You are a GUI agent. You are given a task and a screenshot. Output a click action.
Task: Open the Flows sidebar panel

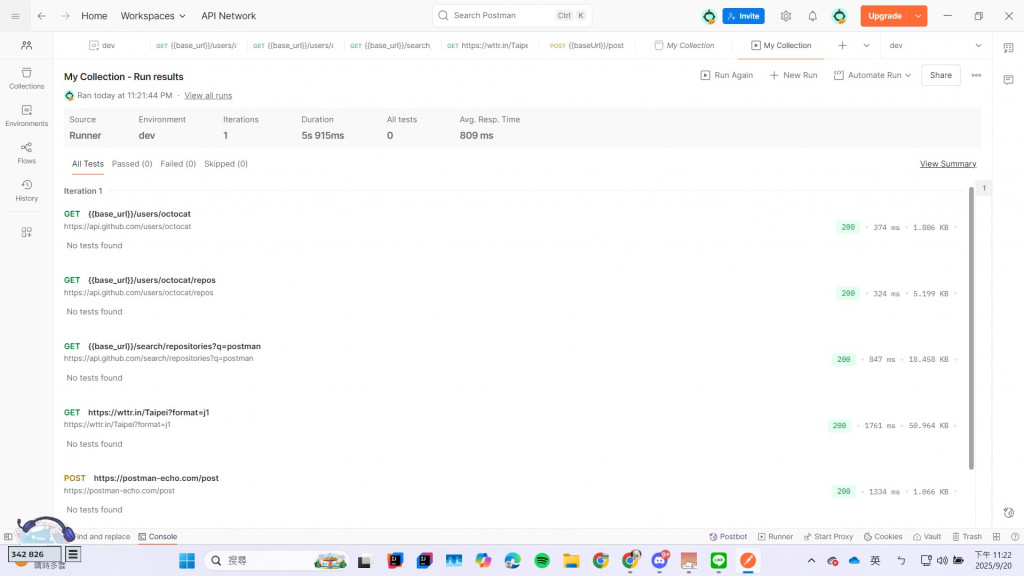pyautogui.click(x=26, y=153)
